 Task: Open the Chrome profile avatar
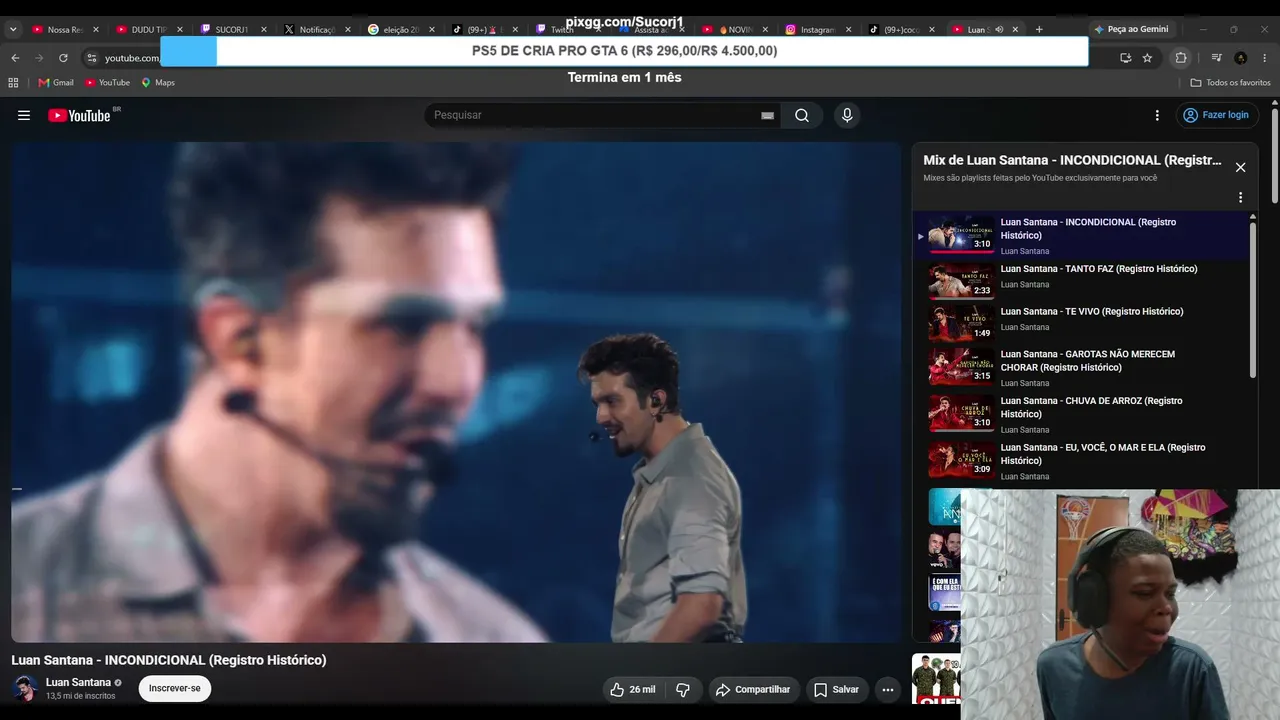click(1240, 58)
